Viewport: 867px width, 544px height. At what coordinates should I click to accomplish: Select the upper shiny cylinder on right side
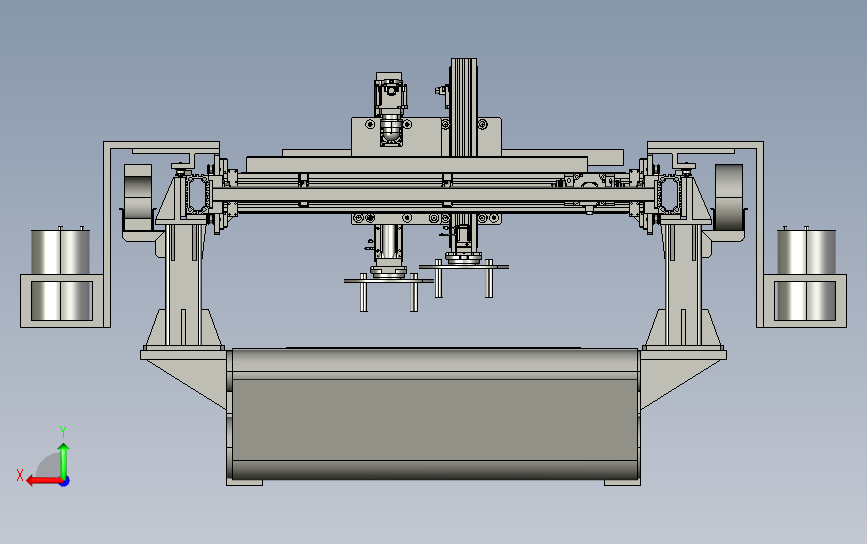(x=806, y=252)
